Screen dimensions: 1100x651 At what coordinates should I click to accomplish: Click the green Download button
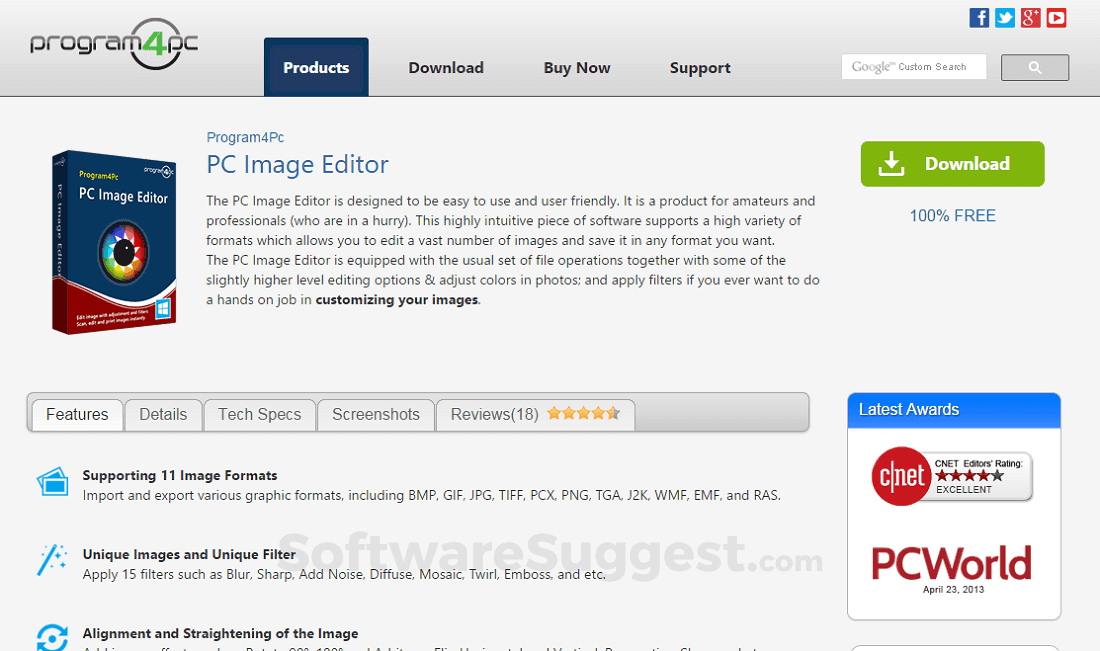[952, 163]
